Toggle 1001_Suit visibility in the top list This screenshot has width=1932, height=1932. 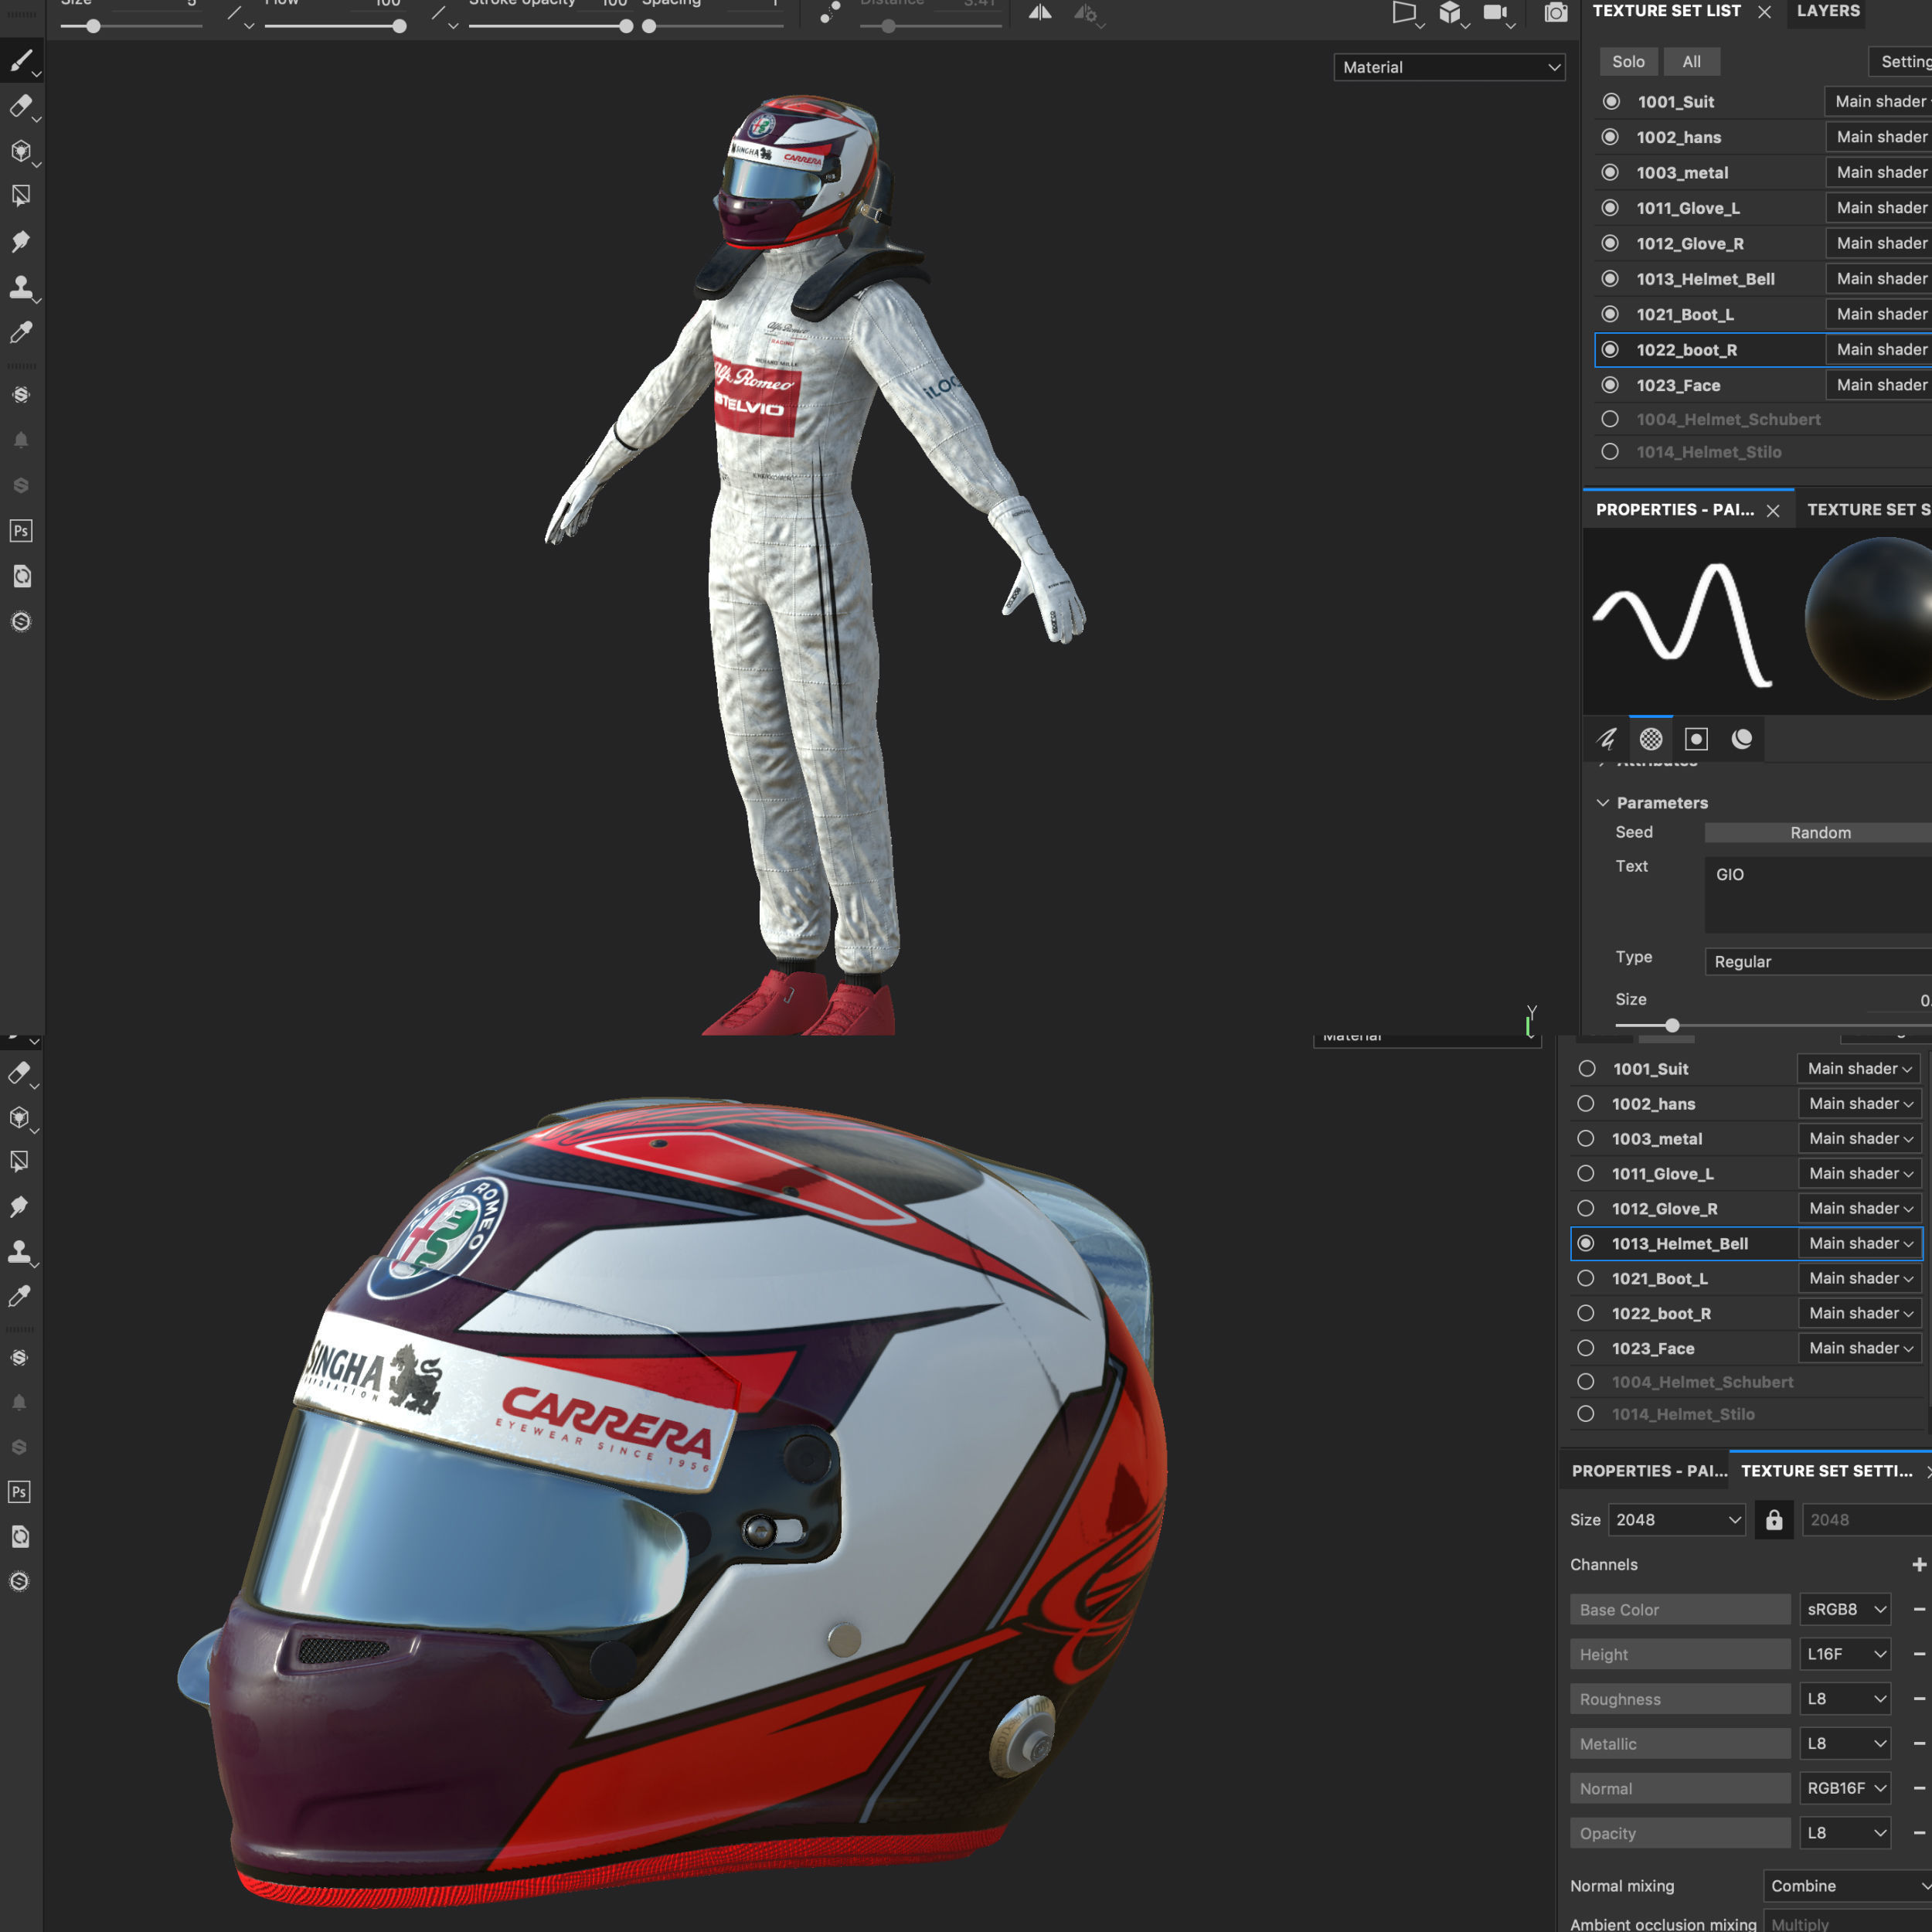(x=1611, y=101)
